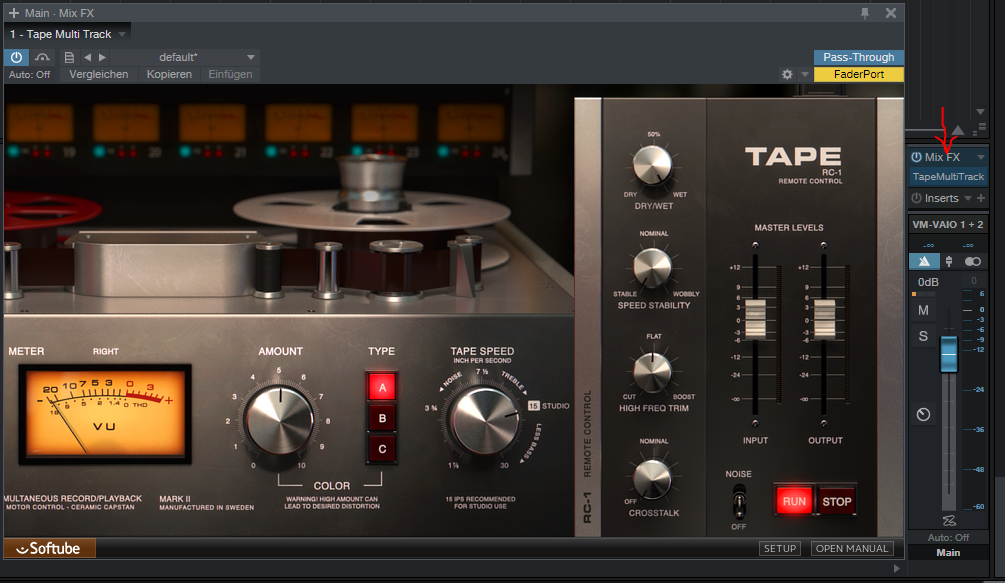Screen dimensions: 1005x583
Task: Open the SETUP panel
Action: 780,548
